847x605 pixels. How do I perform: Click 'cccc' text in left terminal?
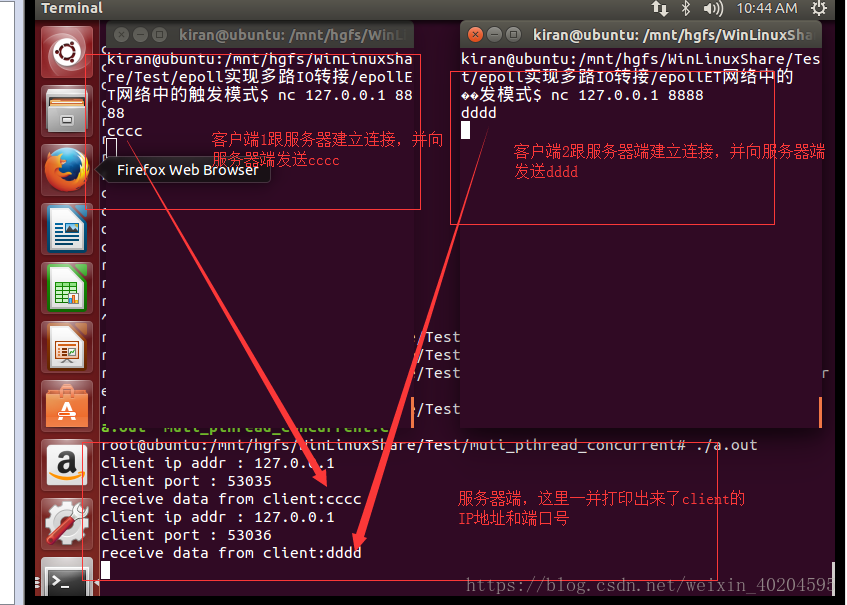pos(125,131)
